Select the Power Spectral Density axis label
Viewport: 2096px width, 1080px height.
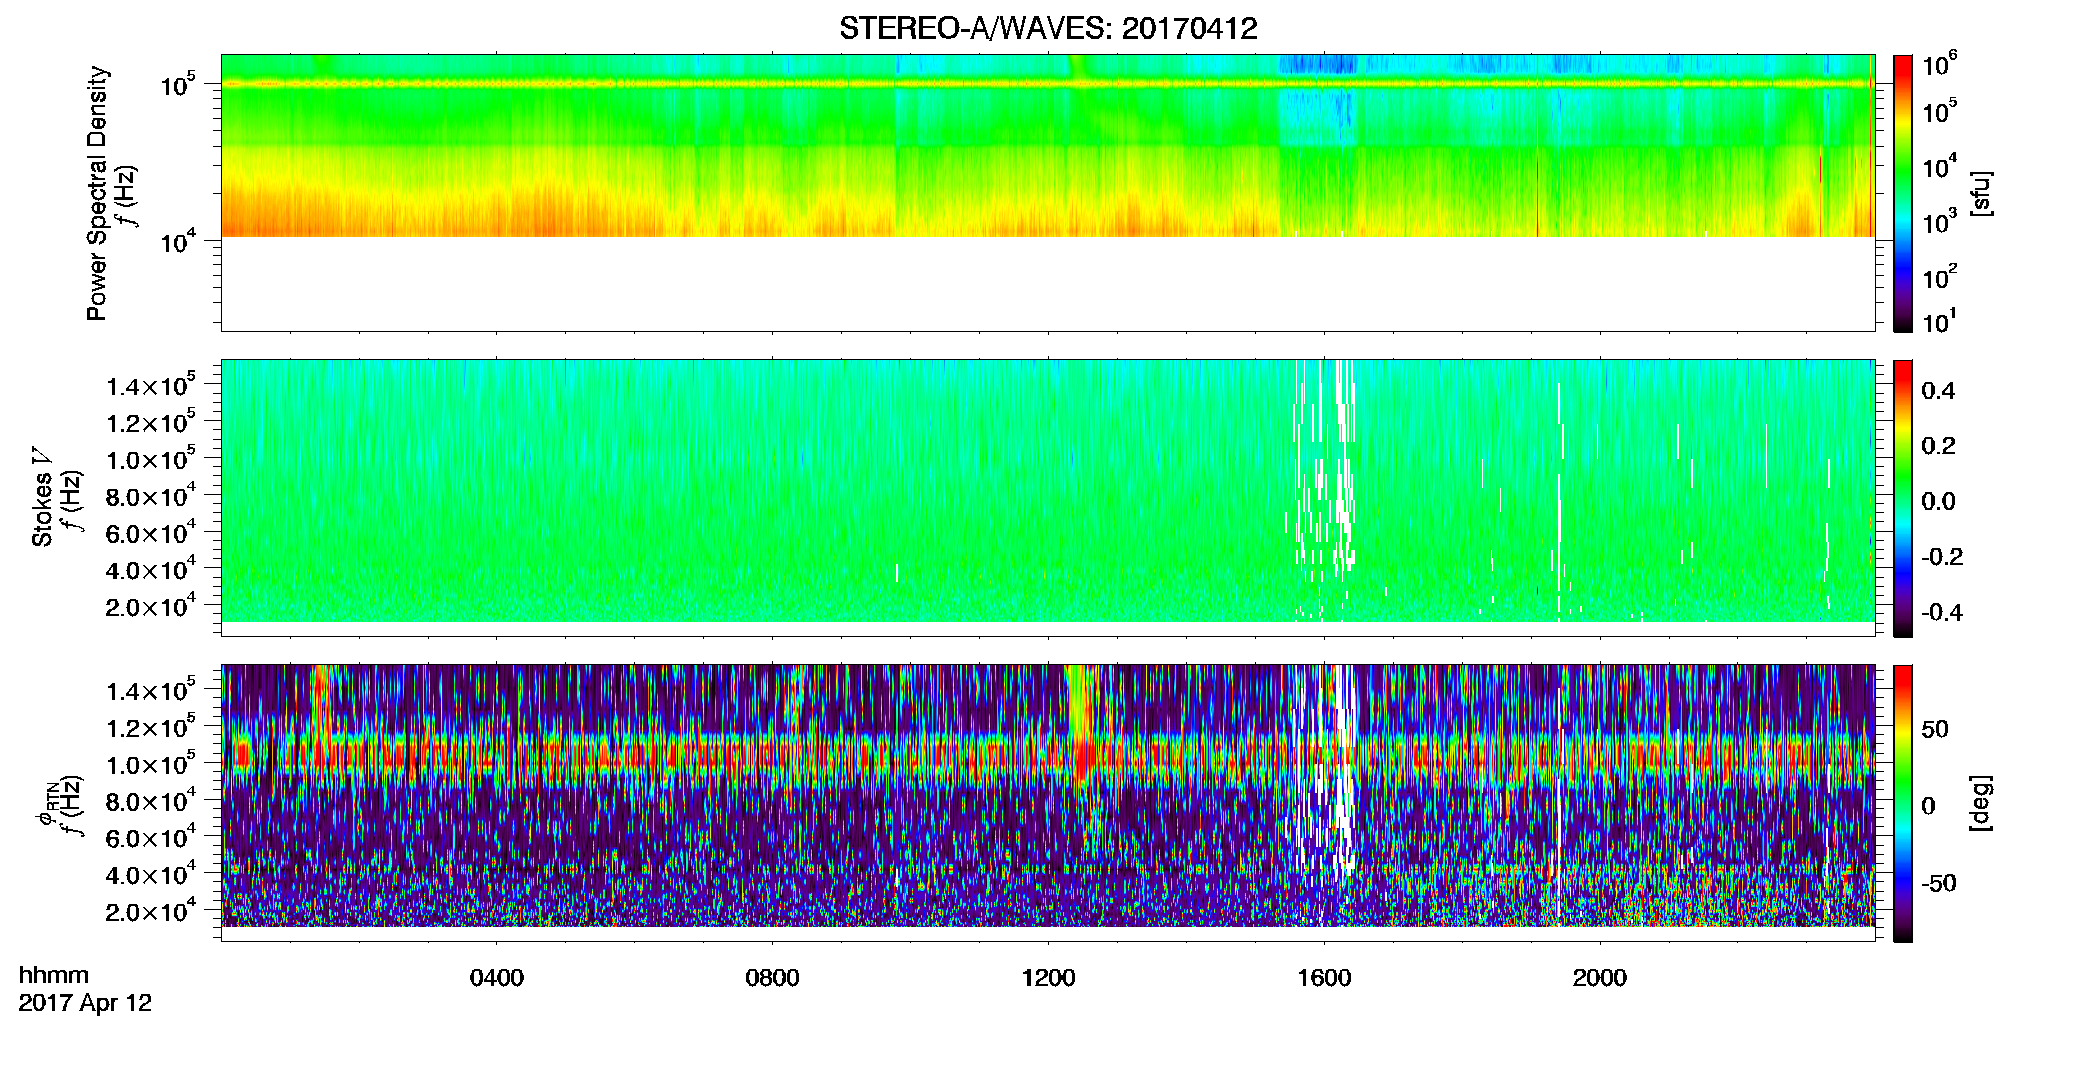click(x=97, y=193)
